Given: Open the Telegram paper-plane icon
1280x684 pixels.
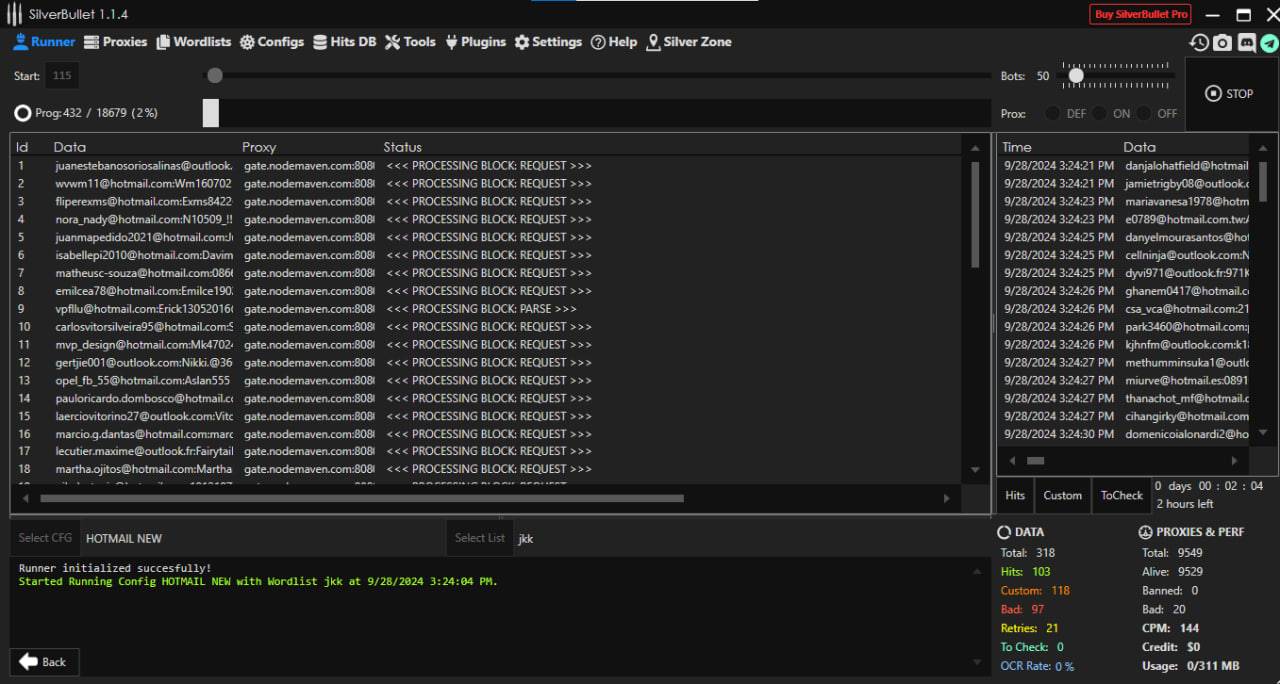Looking at the screenshot, I should (x=1269, y=42).
